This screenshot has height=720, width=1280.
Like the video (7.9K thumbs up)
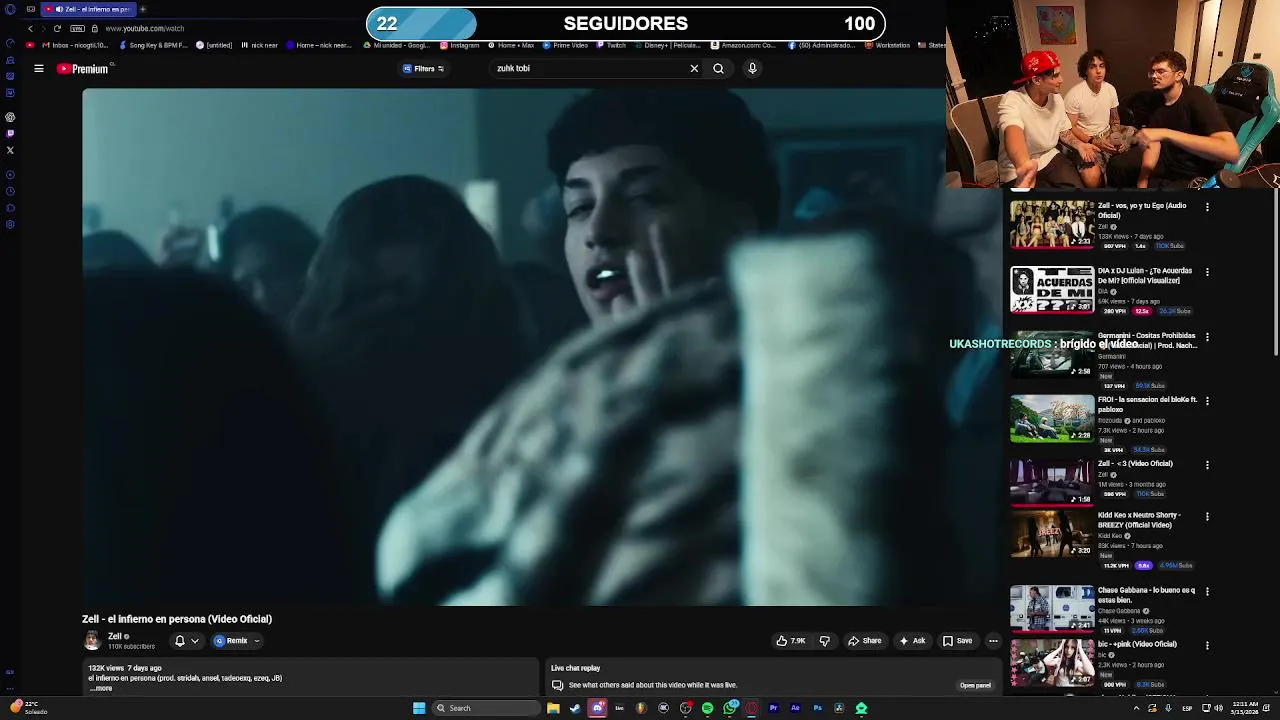791,641
